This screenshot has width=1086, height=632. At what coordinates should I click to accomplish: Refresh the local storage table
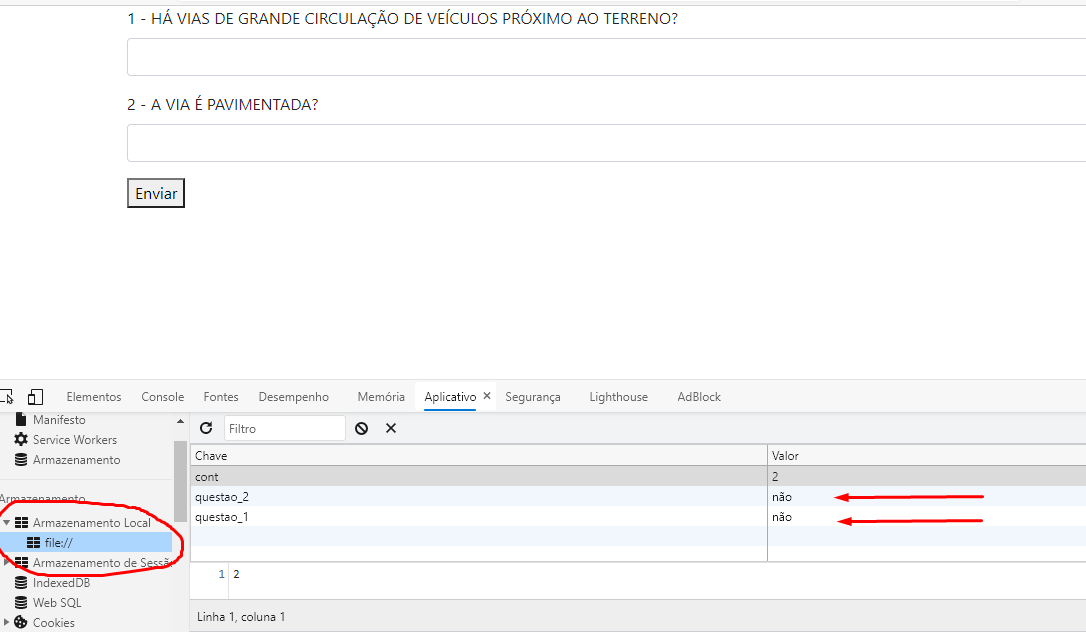(206, 428)
